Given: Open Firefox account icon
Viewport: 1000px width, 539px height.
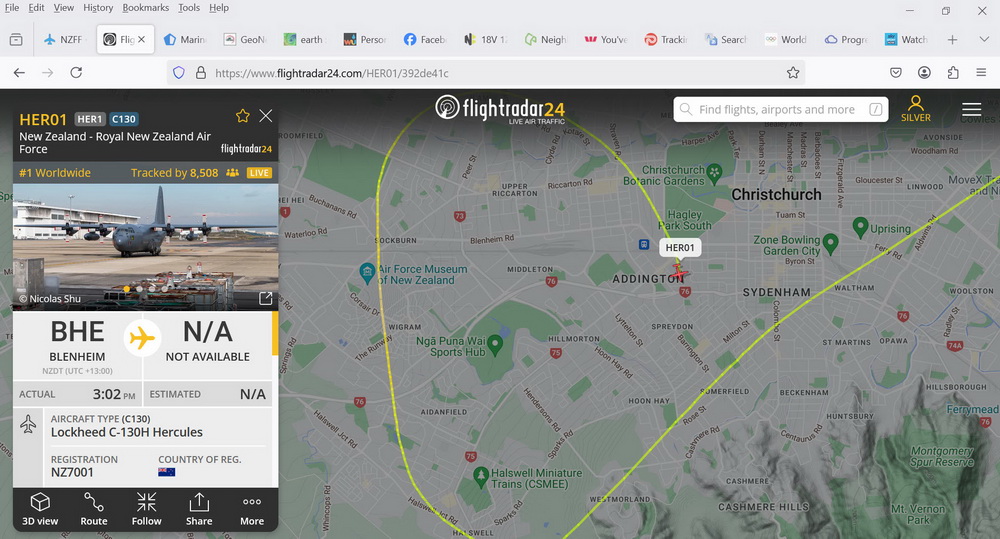Looking at the screenshot, I should click(924, 73).
